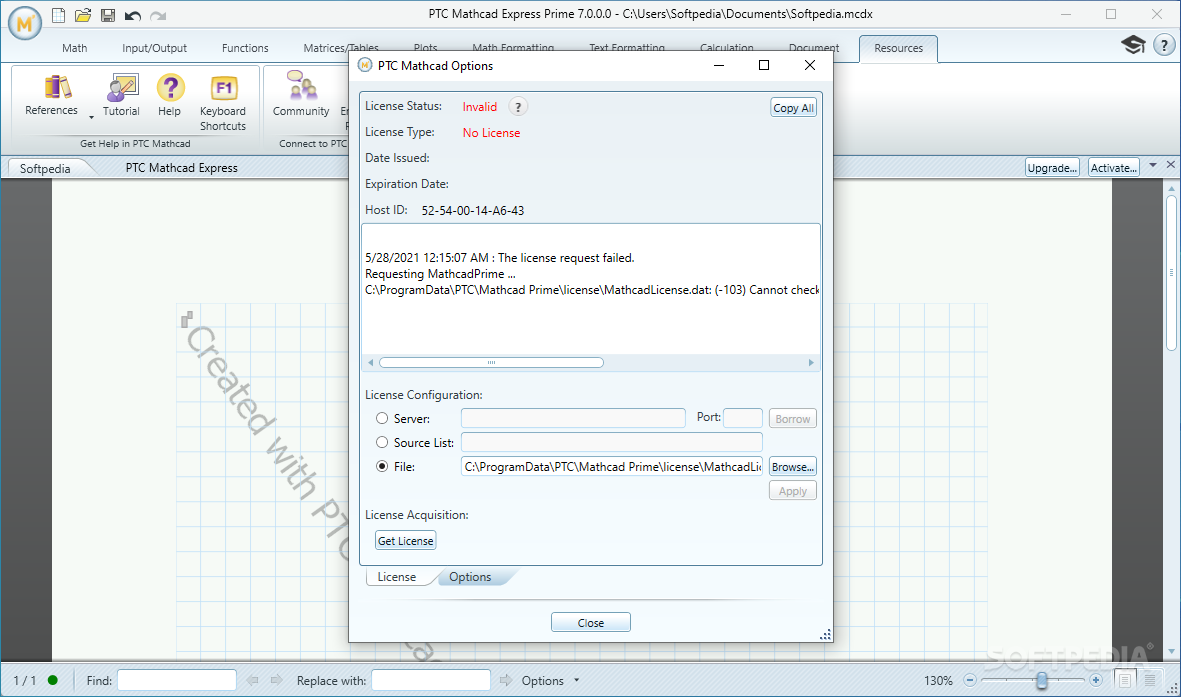Click the Host ID value 52-54-00-14-A6-43
The height and width of the screenshot is (697, 1181).
click(473, 211)
